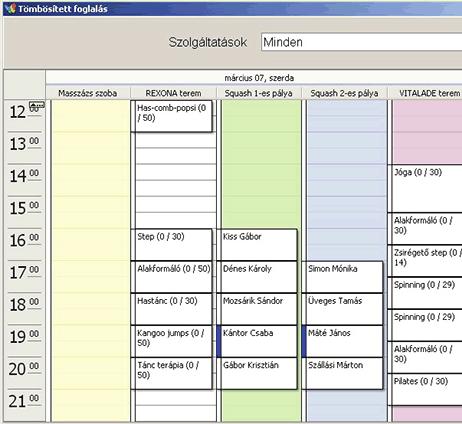Click the március 07, szerda date header
462x424 pixels.
point(259,78)
